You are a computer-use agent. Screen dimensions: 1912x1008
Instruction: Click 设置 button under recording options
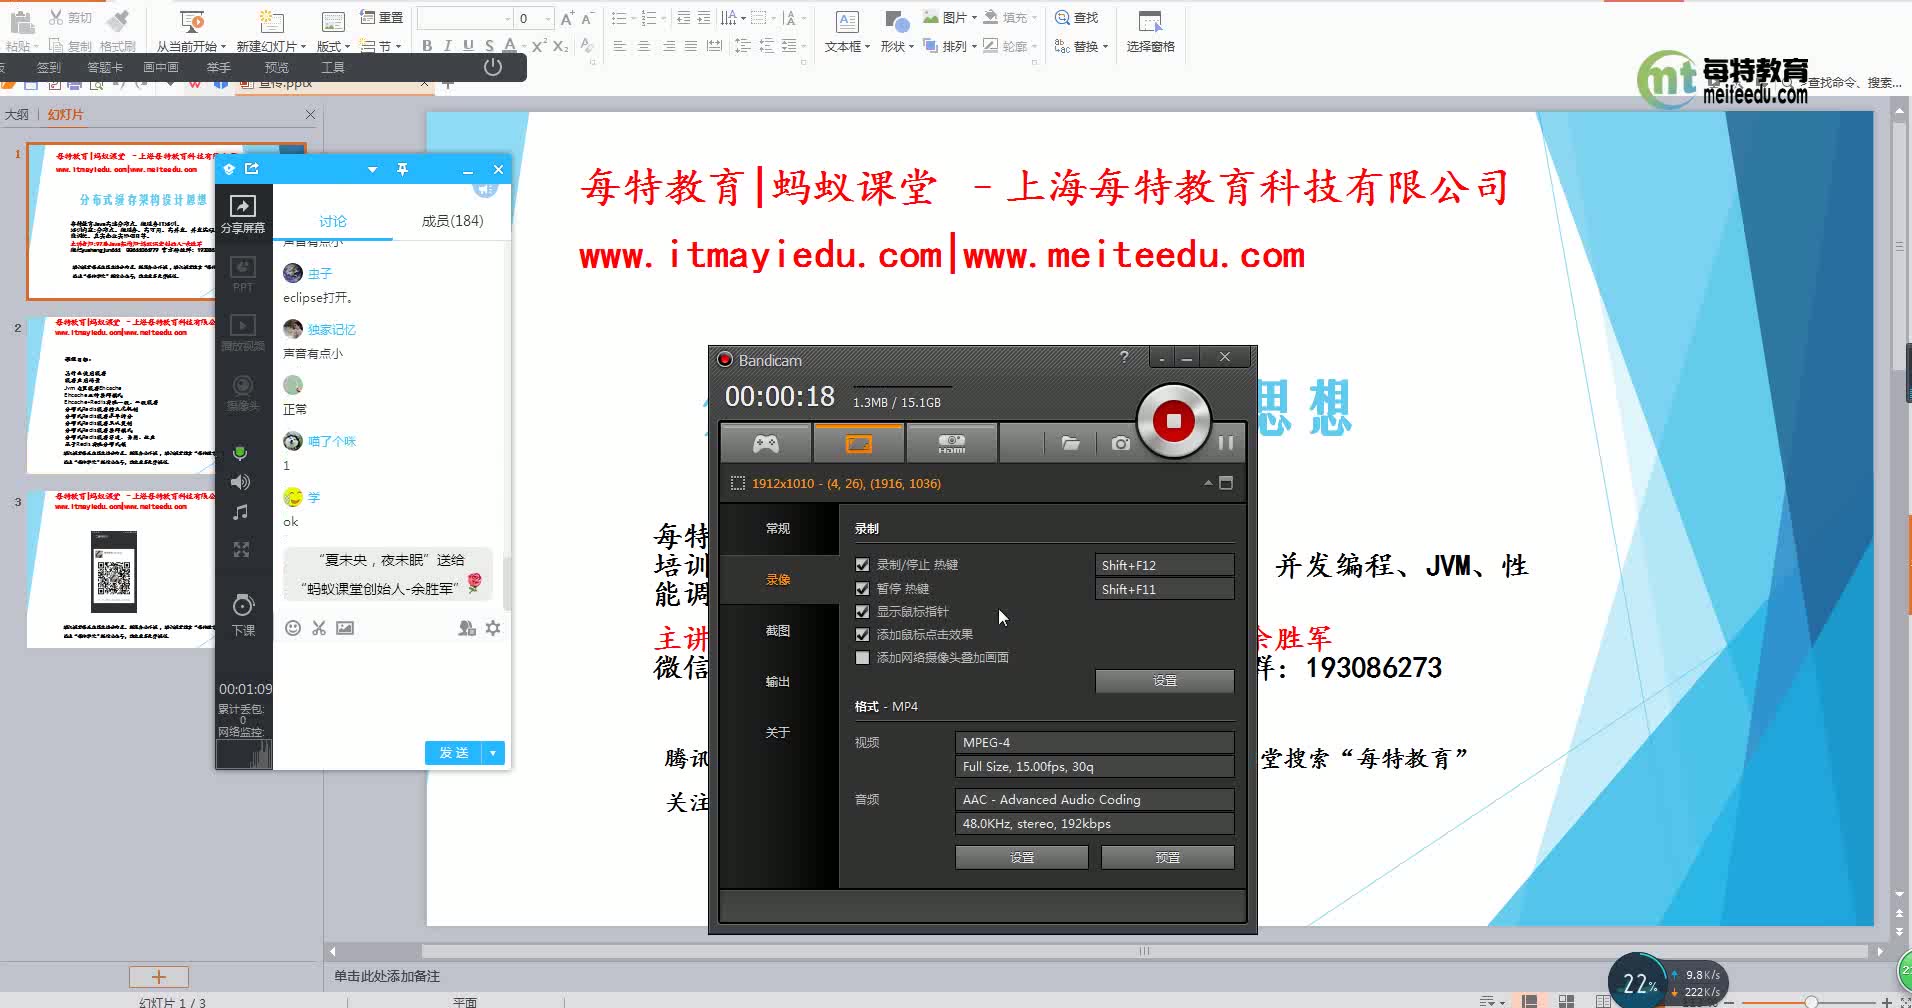click(x=1164, y=681)
